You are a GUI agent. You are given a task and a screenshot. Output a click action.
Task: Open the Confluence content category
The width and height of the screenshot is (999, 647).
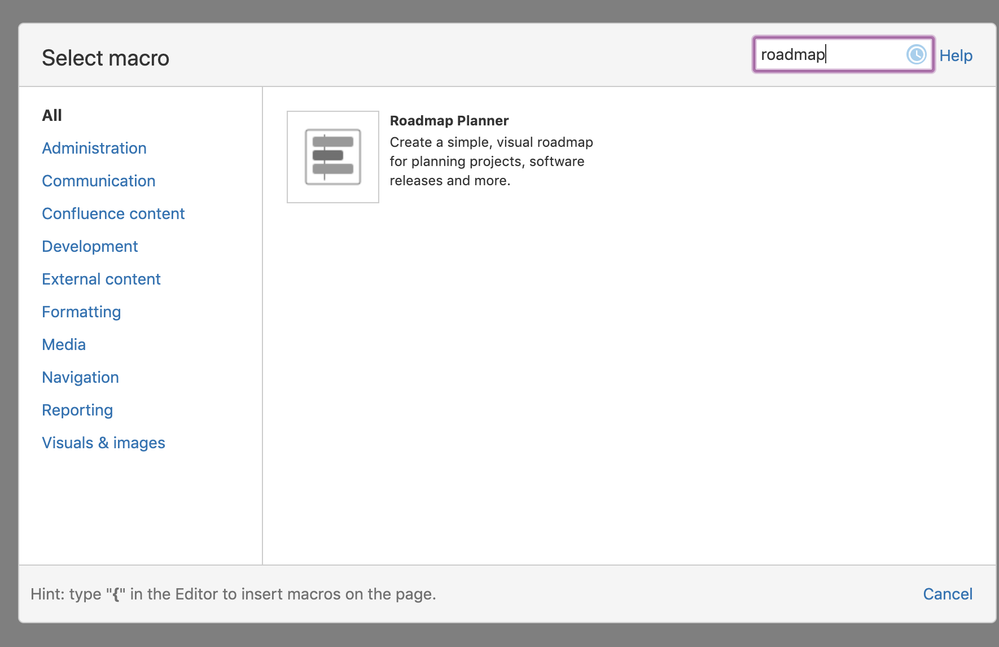113,213
